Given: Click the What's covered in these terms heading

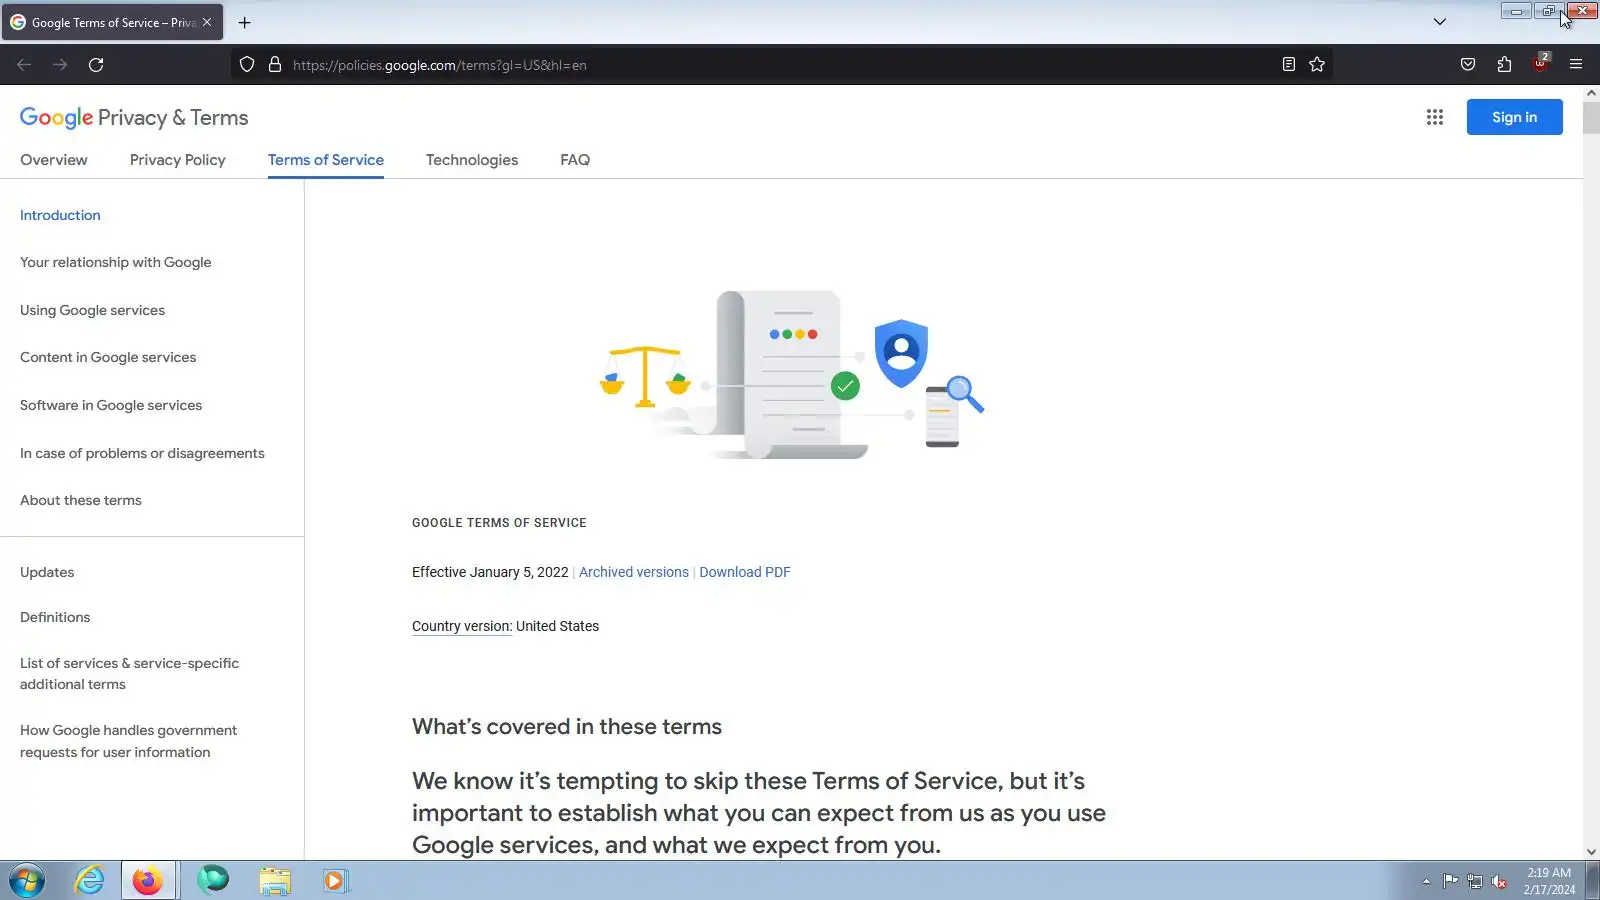Looking at the screenshot, I should click(567, 727).
